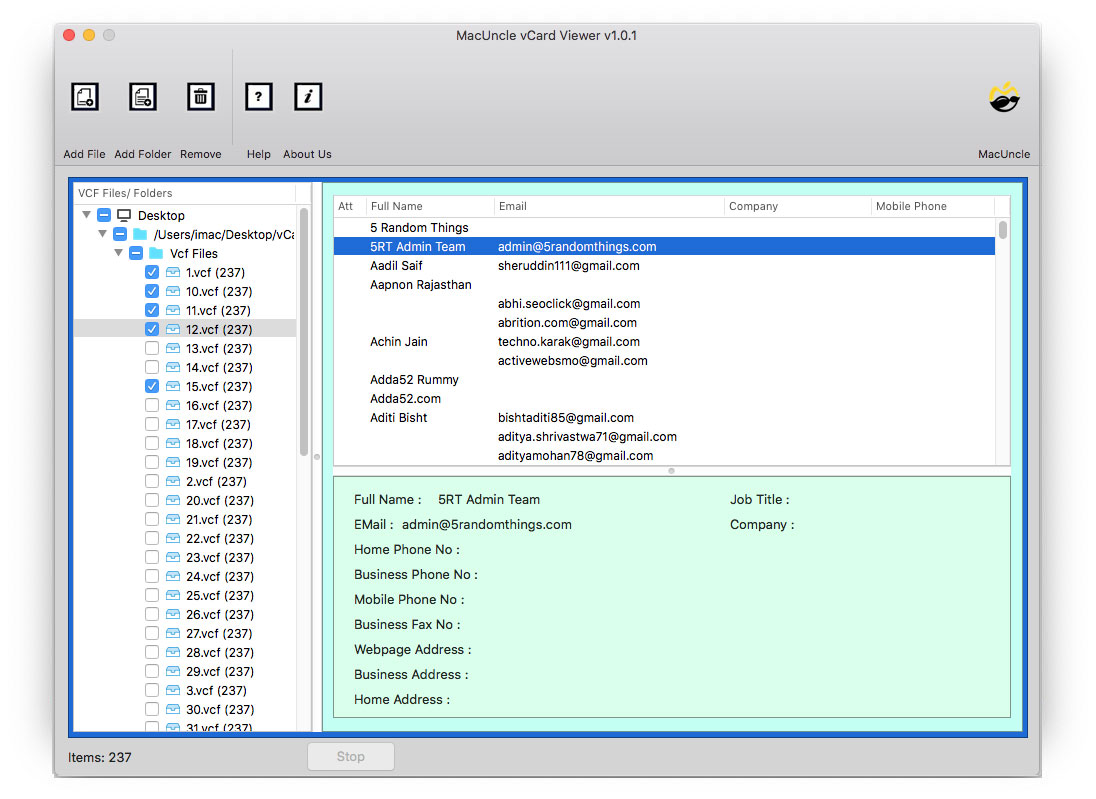1096x799 pixels.
Task: Select the 5 Random Things contact row
Action: tap(664, 227)
